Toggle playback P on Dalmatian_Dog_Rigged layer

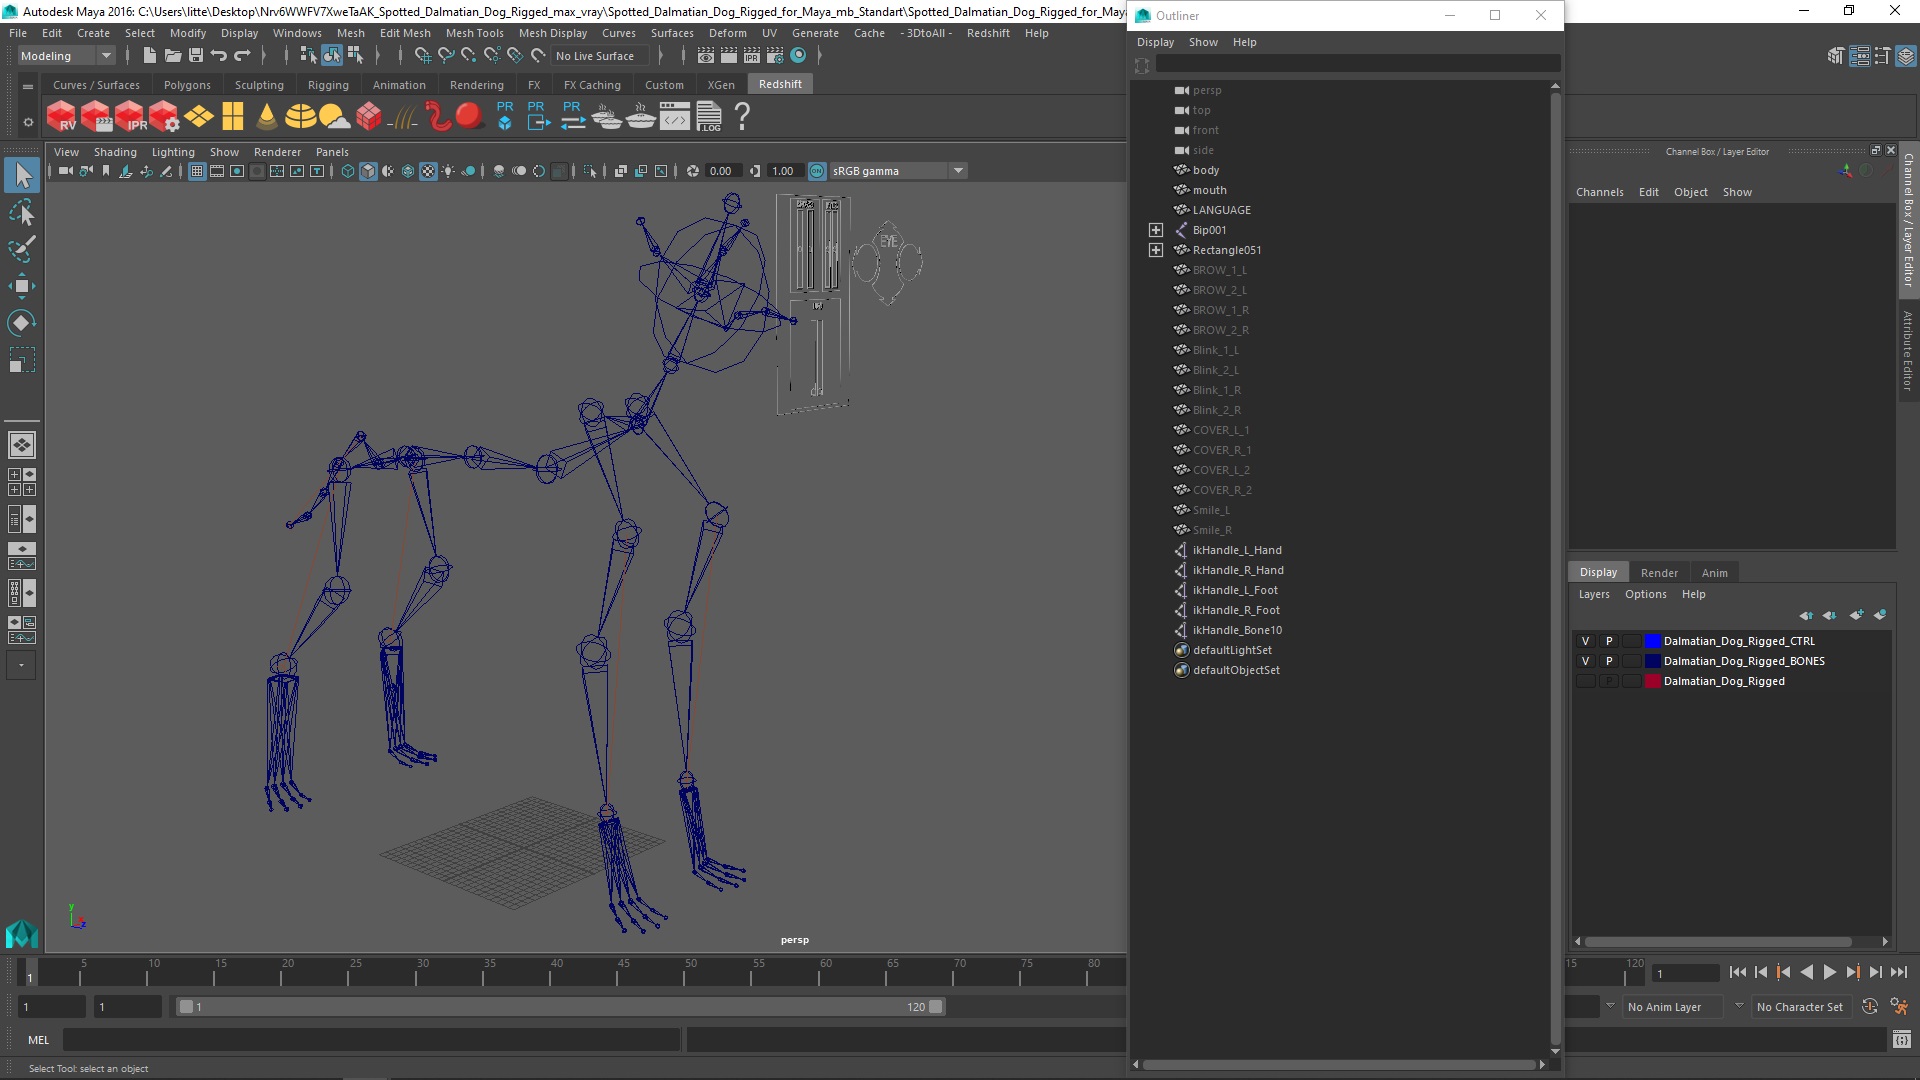[x=1609, y=681]
